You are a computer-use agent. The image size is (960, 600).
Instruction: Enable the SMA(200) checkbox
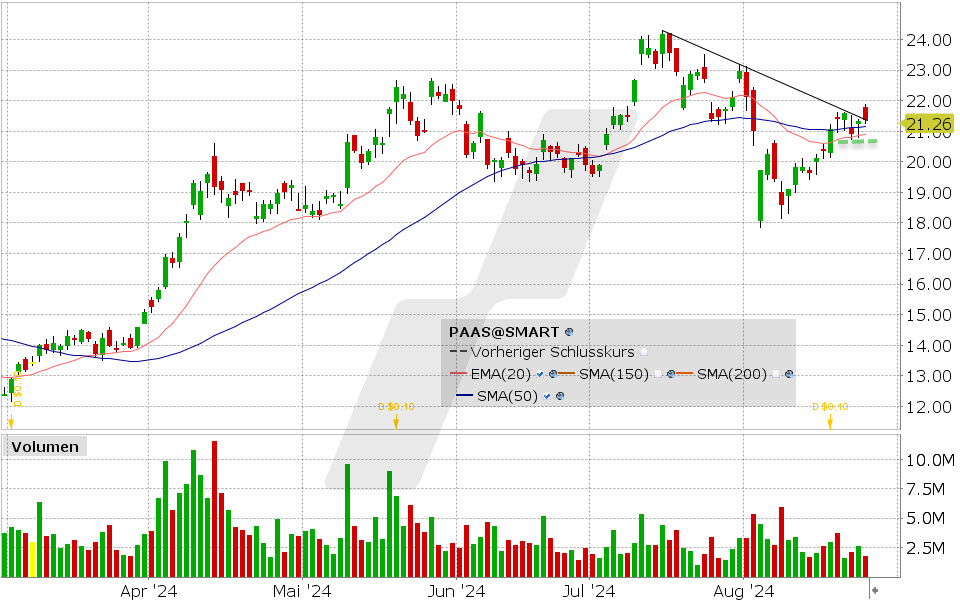(776, 374)
